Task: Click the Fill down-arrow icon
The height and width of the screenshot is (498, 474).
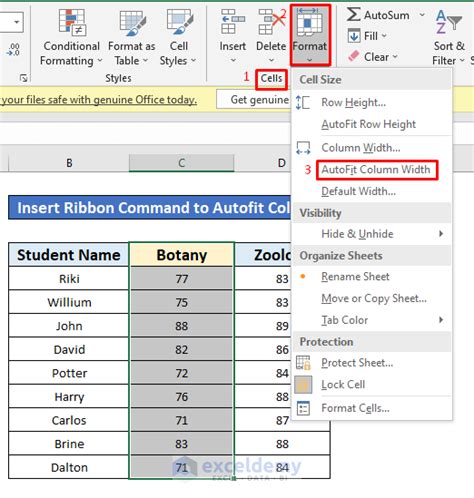Action: tap(354, 35)
